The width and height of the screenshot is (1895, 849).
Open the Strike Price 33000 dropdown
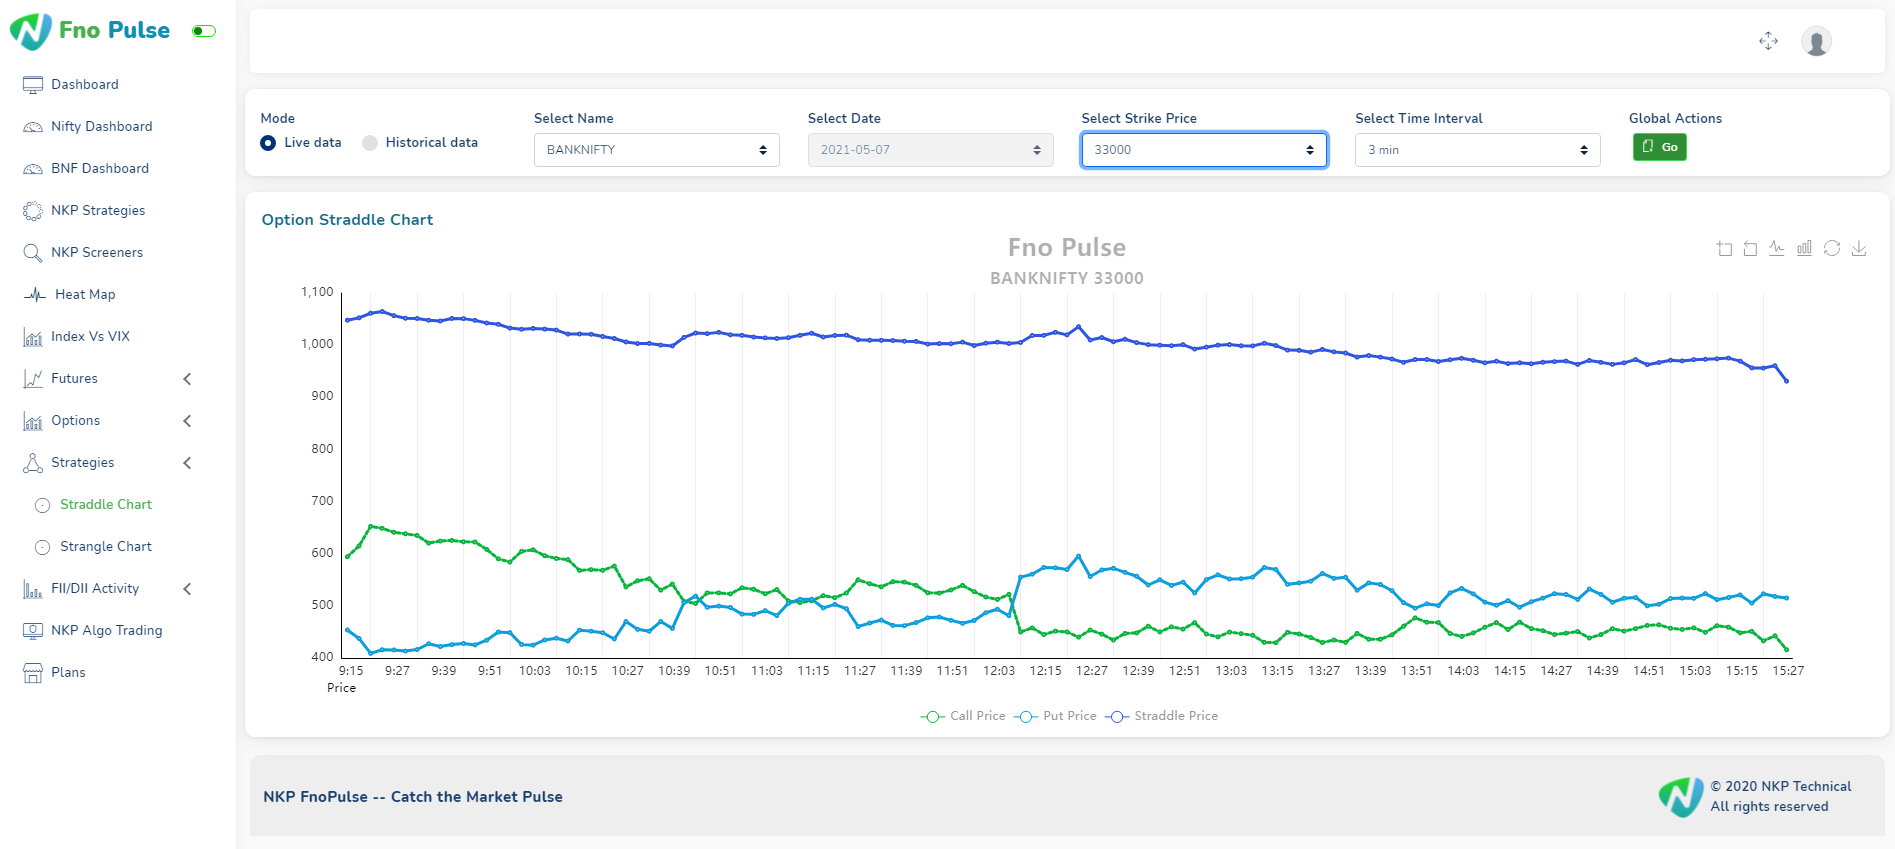(1204, 150)
